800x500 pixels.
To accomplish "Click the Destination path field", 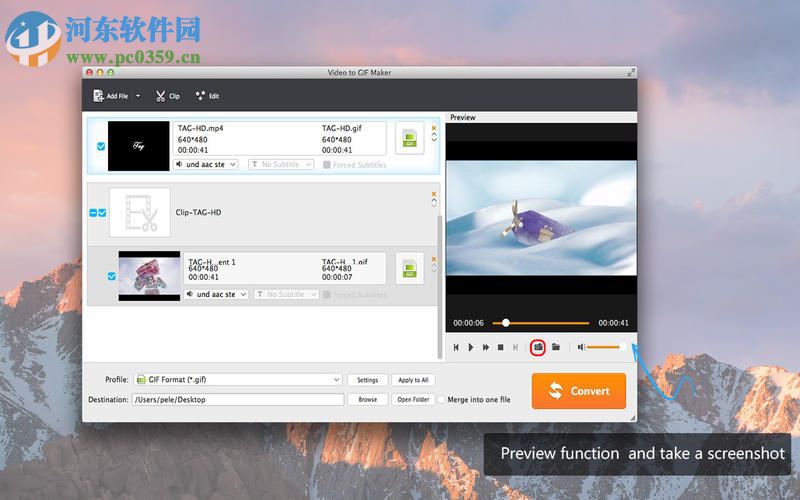I will pos(238,399).
